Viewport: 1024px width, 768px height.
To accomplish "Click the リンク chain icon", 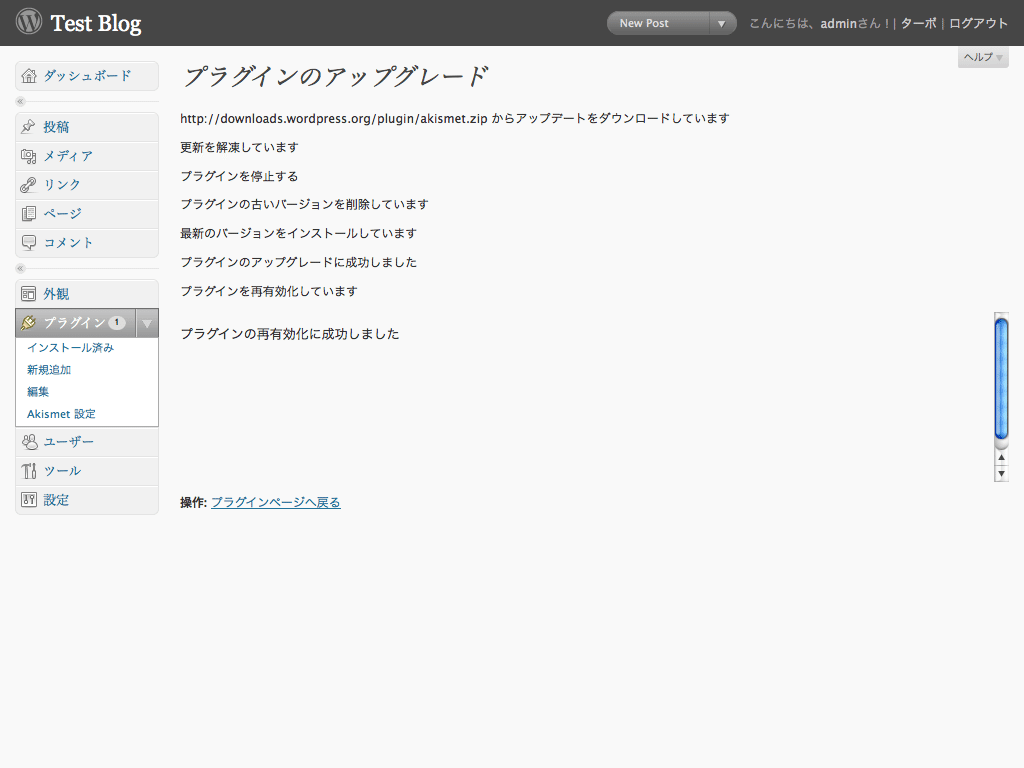I will [28, 185].
